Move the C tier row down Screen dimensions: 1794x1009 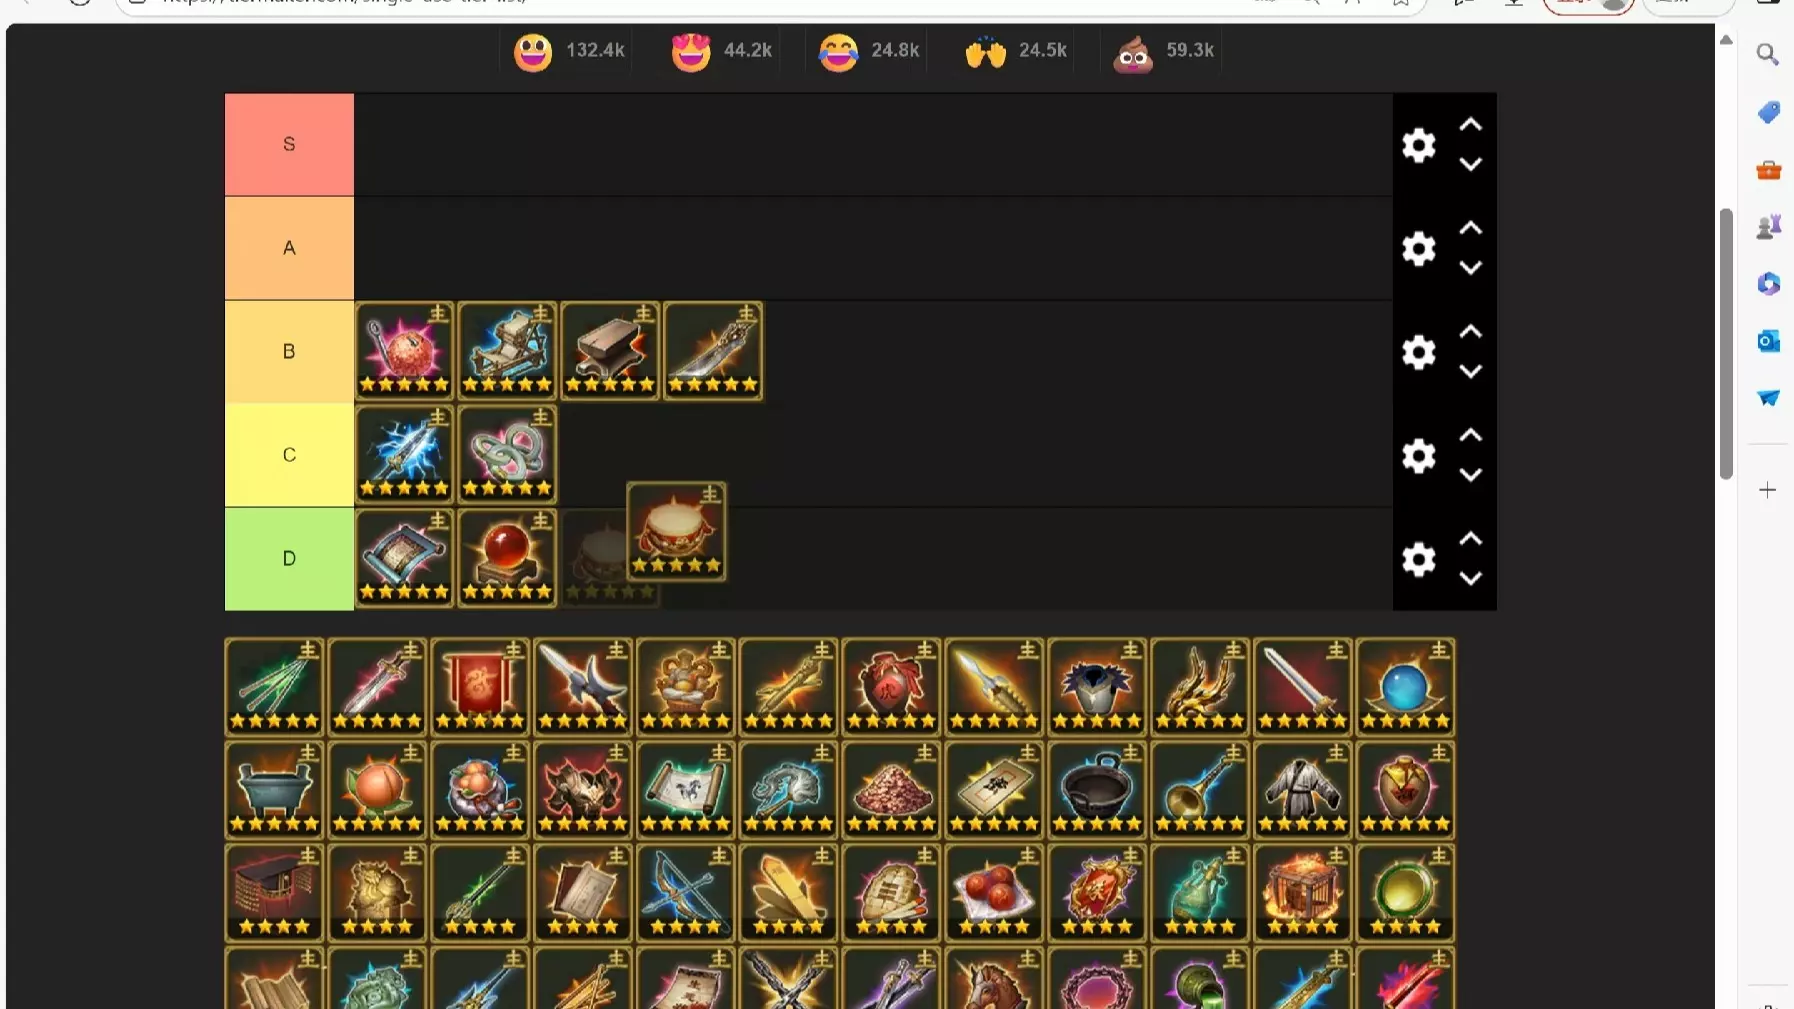tap(1470, 475)
